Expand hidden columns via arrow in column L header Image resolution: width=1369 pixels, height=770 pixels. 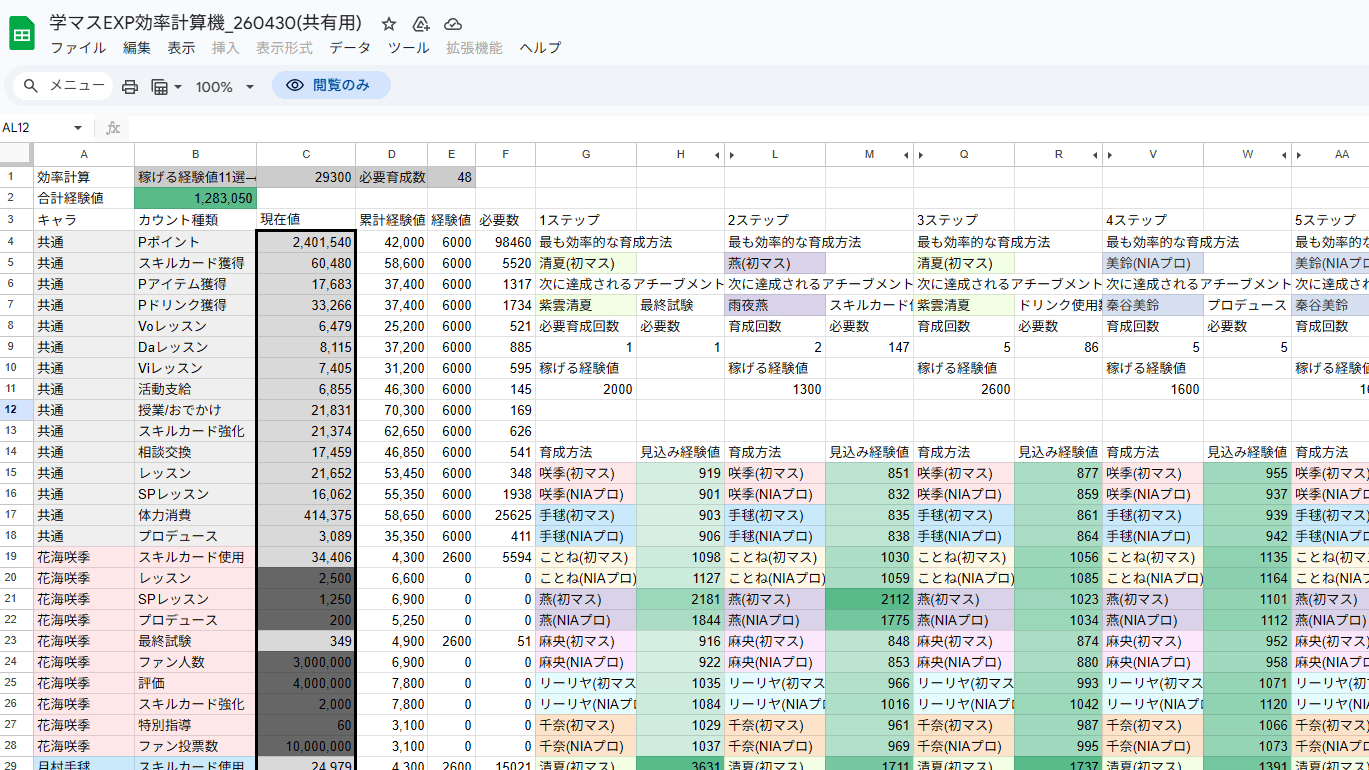(732, 155)
